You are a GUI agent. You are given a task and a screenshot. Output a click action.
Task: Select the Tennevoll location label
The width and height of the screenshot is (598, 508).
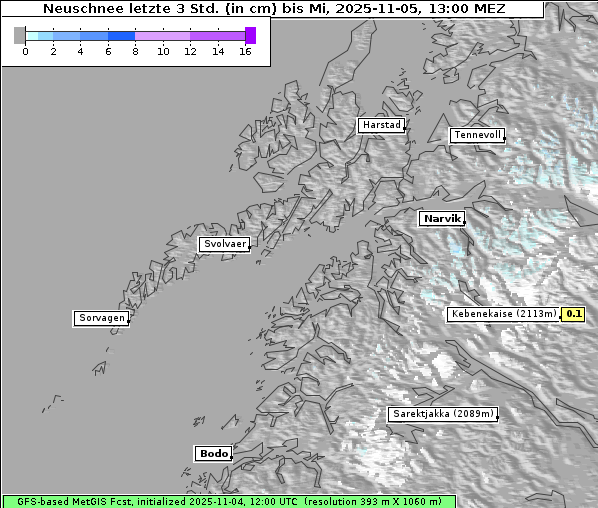coord(477,135)
